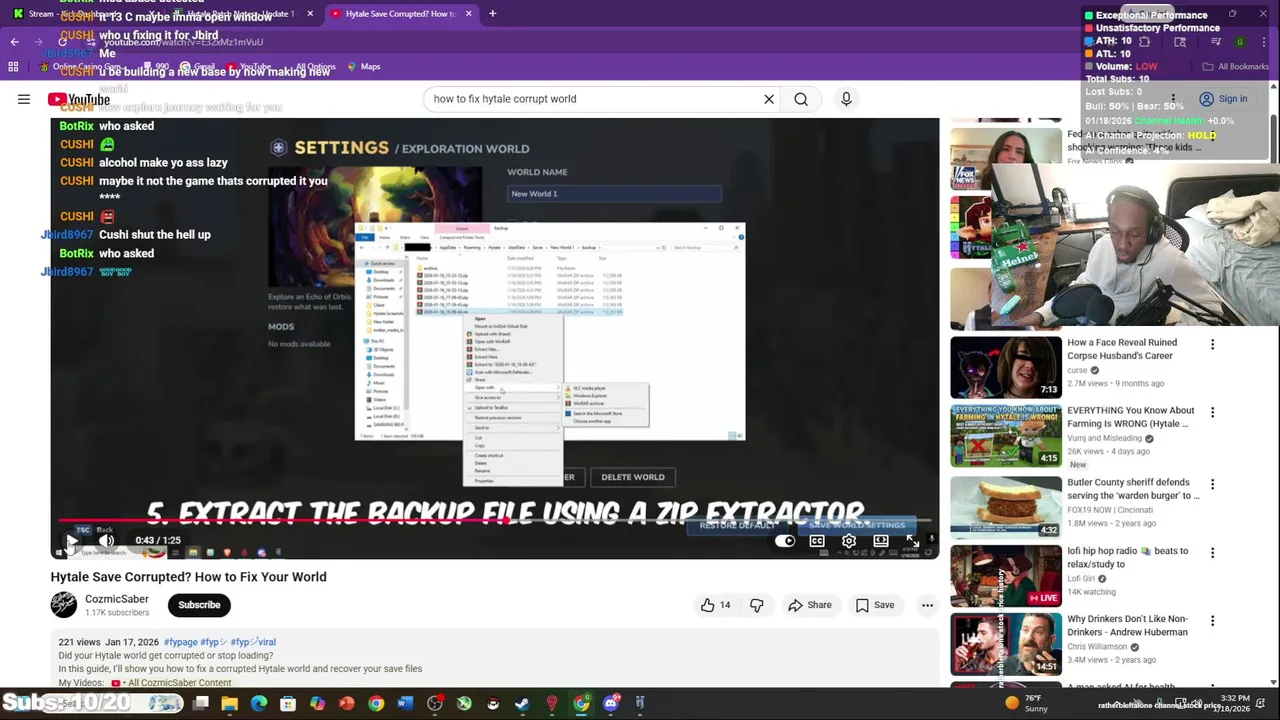Open the video player settings gear
The image size is (1280, 720).
(x=849, y=541)
